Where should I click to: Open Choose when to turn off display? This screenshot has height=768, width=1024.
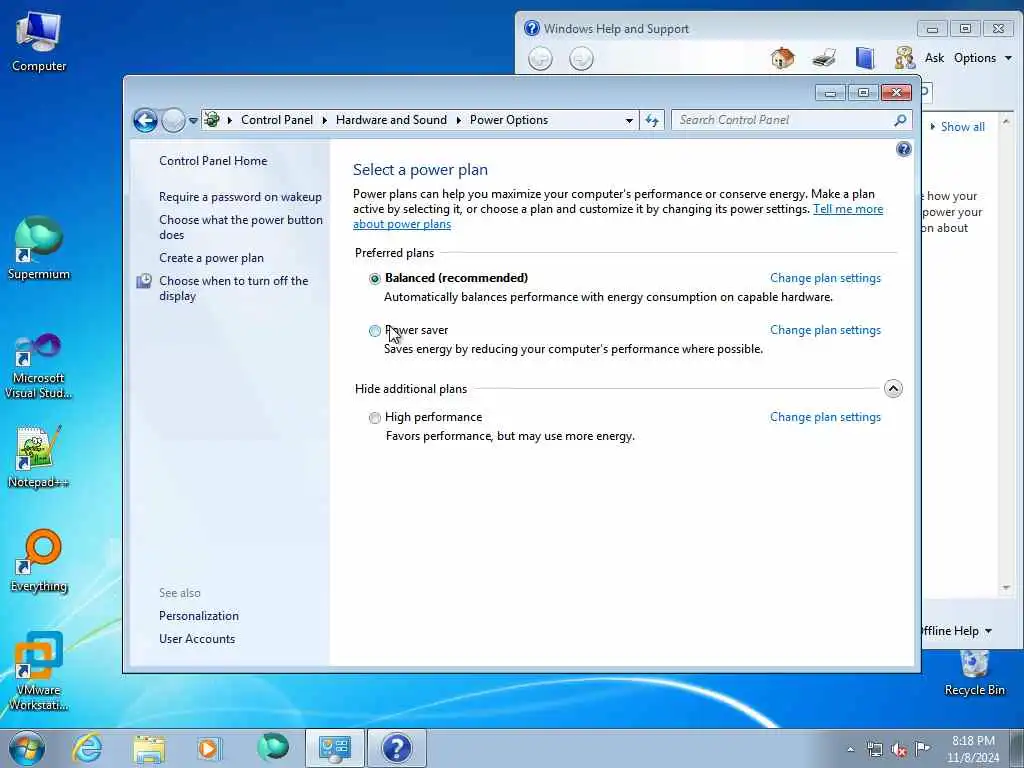click(x=234, y=288)
